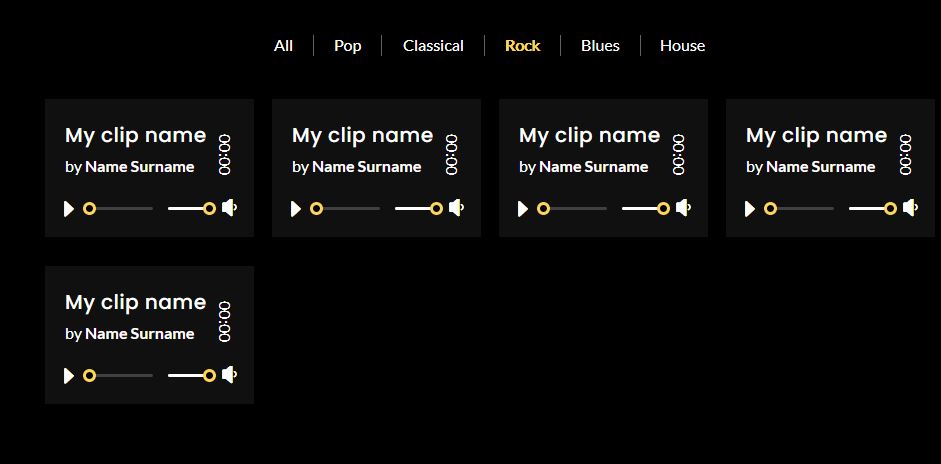Play the first clip in top row
This screenshot has width=941, height=464.
[x=69, y=209]
